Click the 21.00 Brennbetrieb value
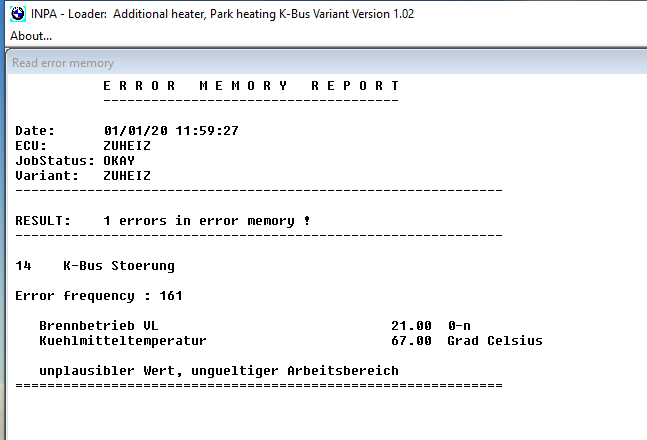Screen dimensions: 647x440 [411, 326]
